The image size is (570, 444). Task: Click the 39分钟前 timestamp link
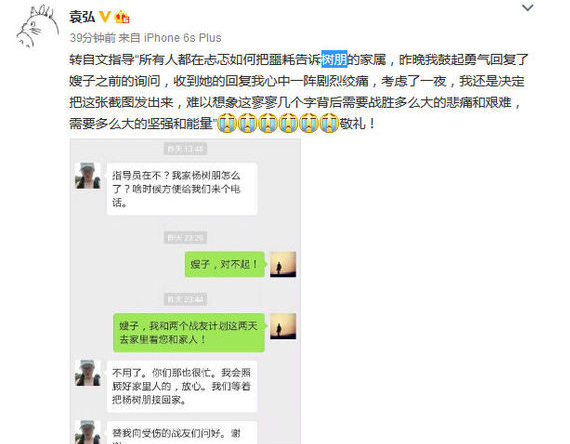tap(92, 38)
